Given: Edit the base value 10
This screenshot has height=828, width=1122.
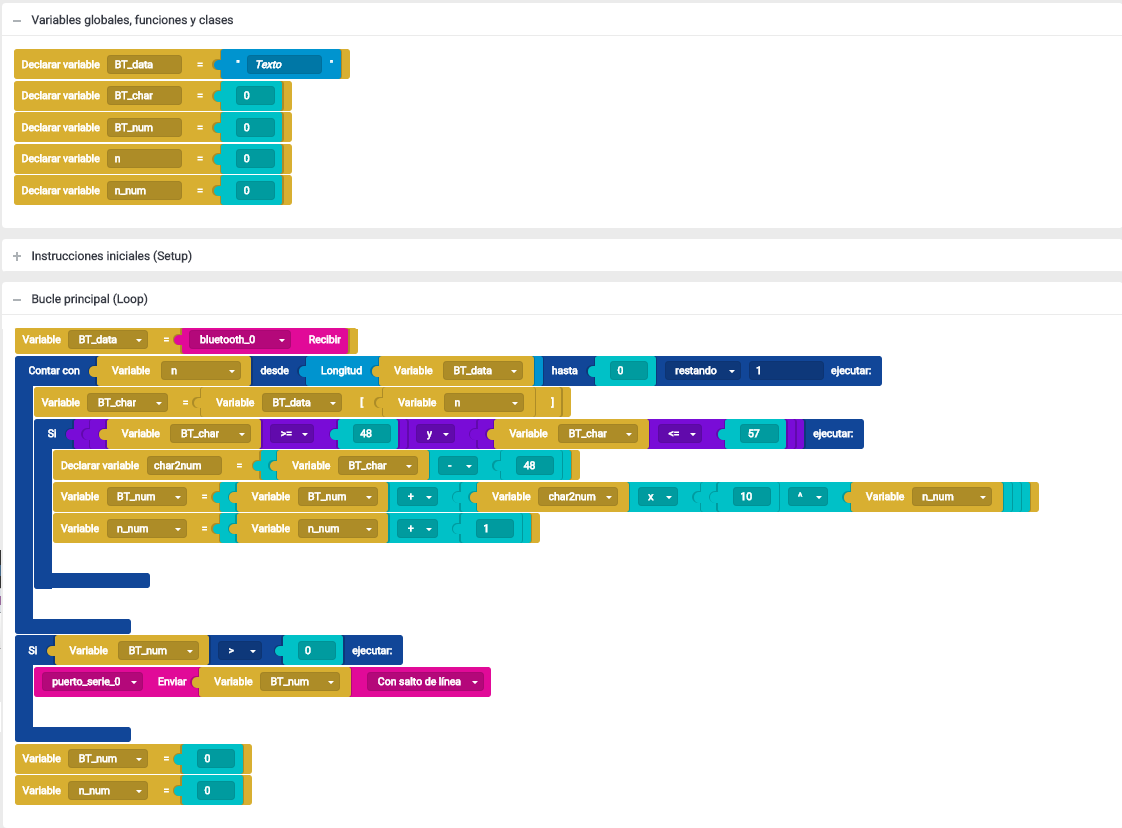Looking at the screenshot, I should [752, 497].
